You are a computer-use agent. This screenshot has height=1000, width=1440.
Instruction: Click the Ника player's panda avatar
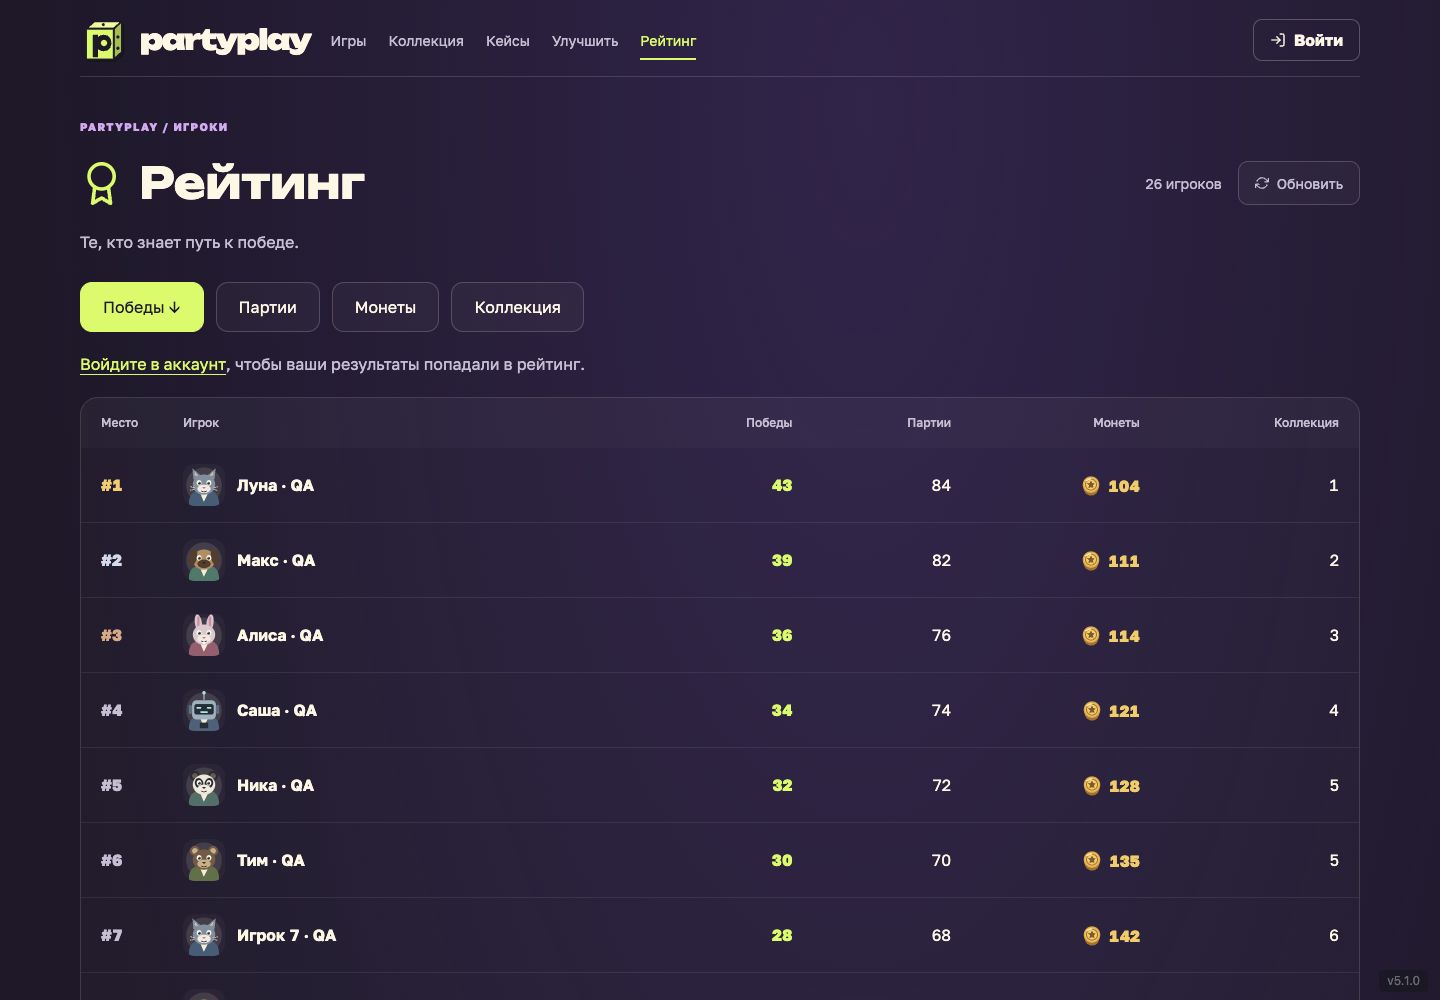tap(204, 785)
